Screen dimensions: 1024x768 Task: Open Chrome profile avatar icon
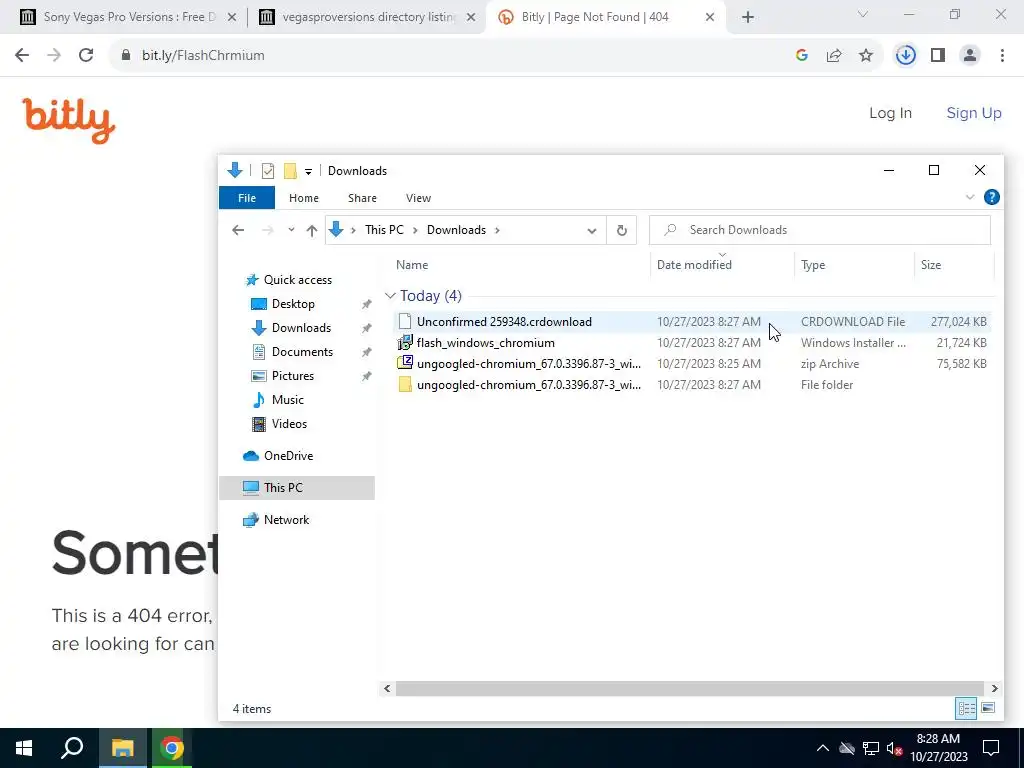tap(970, 56)
